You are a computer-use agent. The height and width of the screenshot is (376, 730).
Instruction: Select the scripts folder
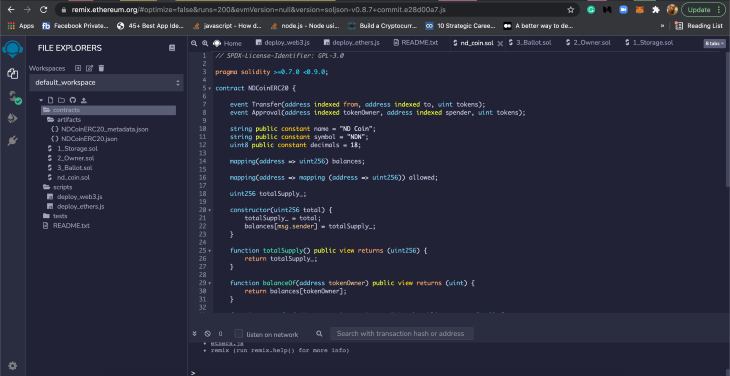coord(58,187)
